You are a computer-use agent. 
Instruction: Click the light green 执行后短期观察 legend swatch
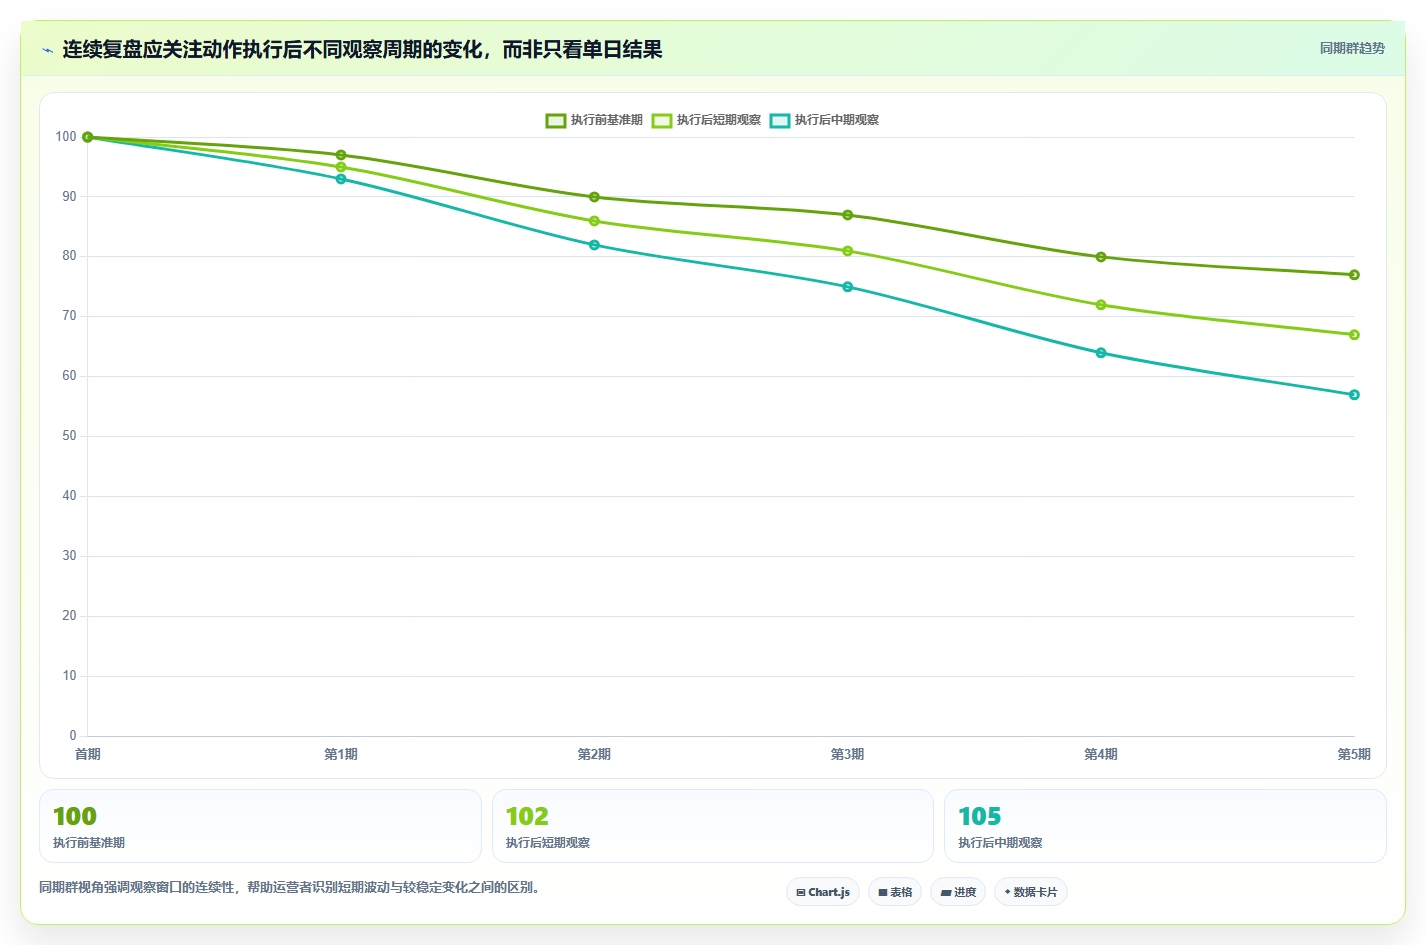tap(662, 120)
